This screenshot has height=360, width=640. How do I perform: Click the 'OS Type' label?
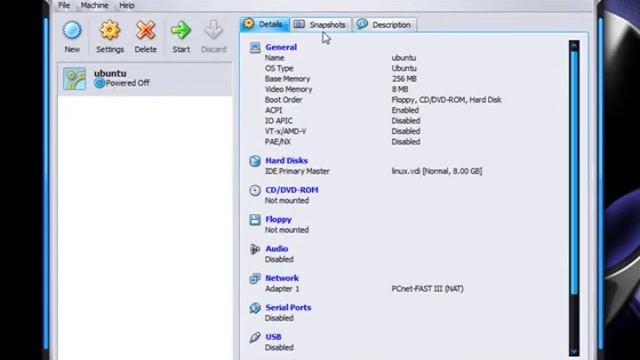click(x=279, y=69)
